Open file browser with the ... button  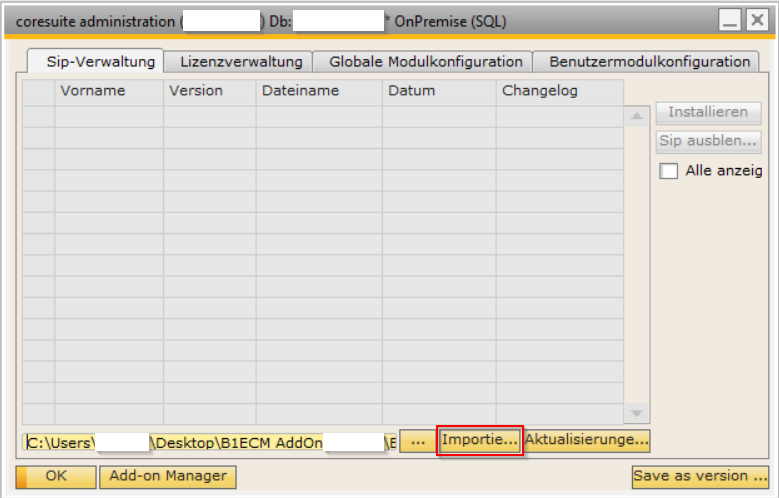[418, 441]
